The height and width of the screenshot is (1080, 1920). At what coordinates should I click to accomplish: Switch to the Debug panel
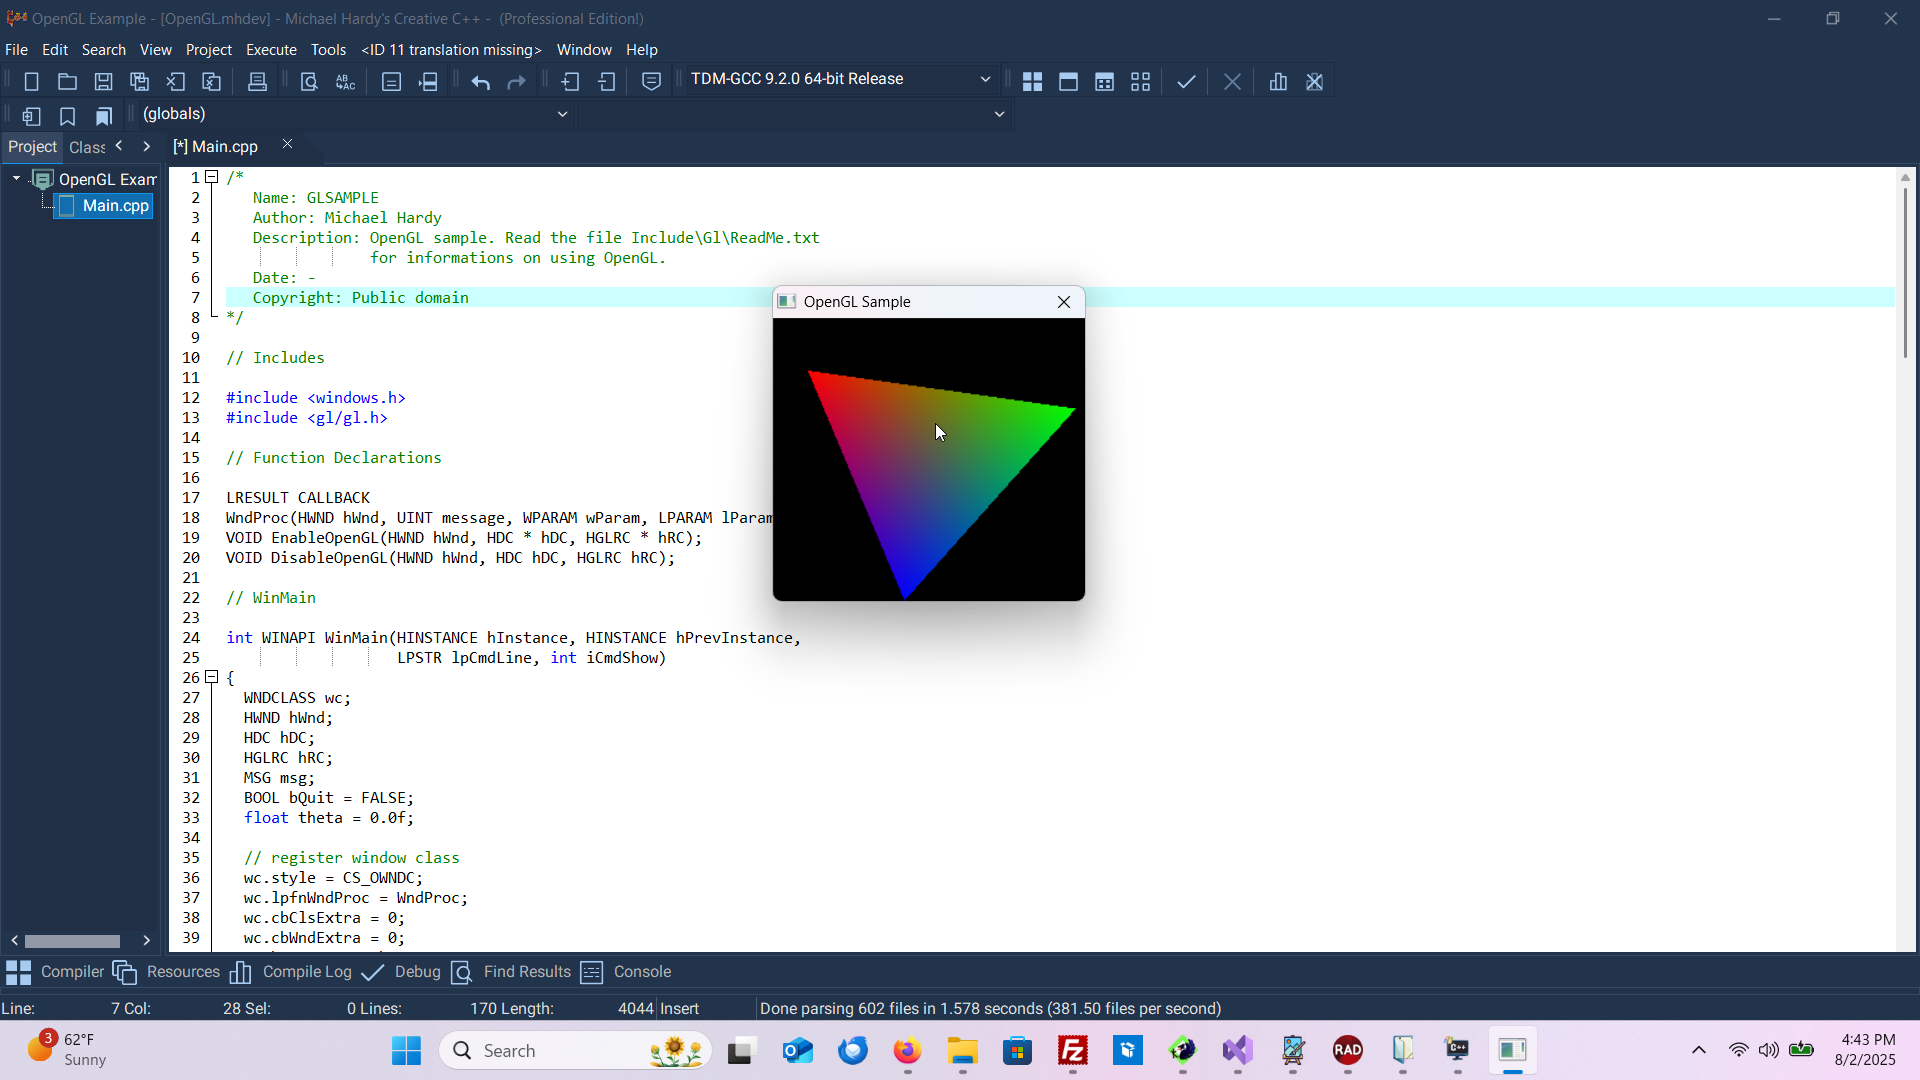point(418,971)
